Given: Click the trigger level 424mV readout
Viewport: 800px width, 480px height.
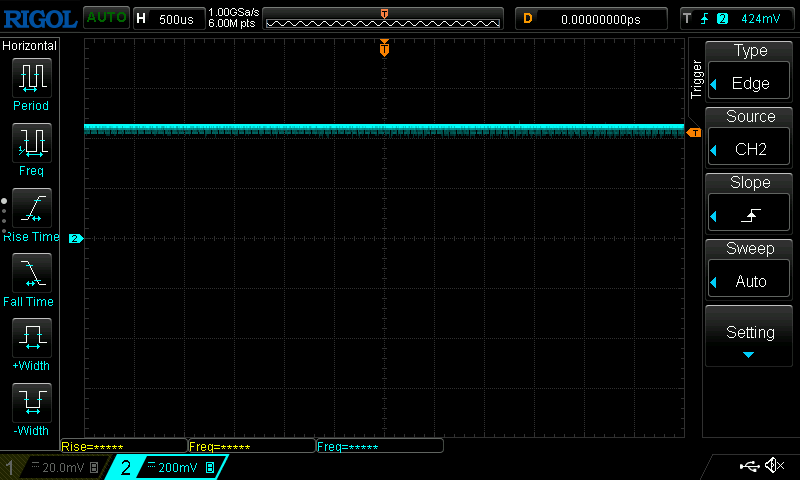Looking at the screenshot, I should point(742,19).
